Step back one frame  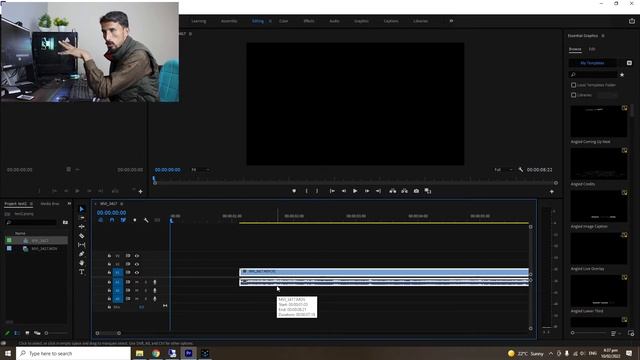pyautogui.click(x=344, y=191)
